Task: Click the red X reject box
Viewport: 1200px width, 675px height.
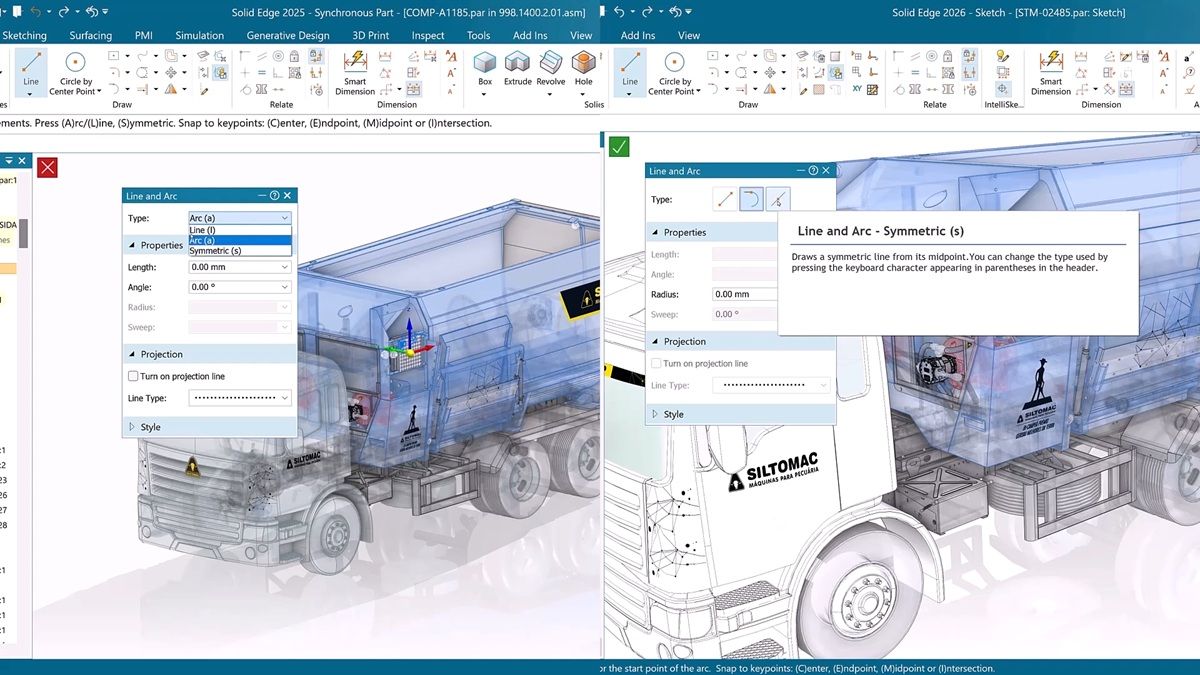Action: [47, 166]
